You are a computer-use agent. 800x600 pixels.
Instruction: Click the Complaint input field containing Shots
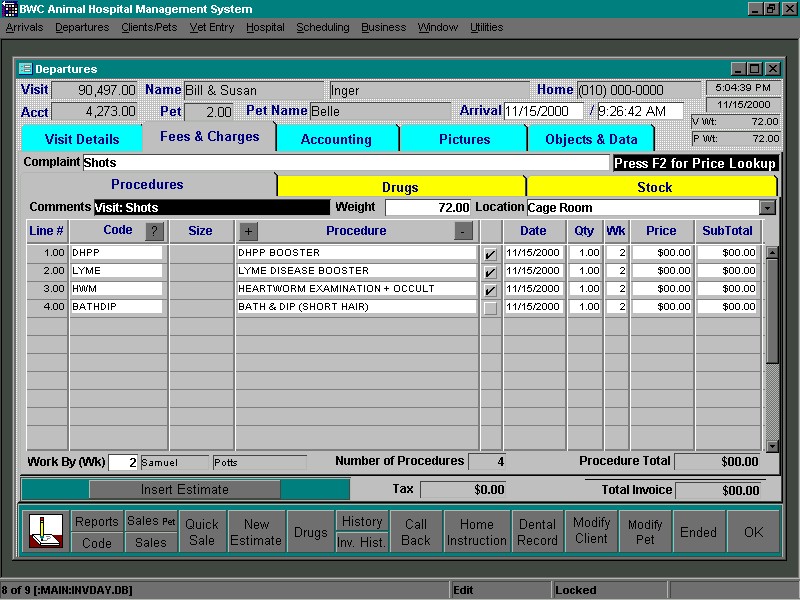tap(346, 163)
